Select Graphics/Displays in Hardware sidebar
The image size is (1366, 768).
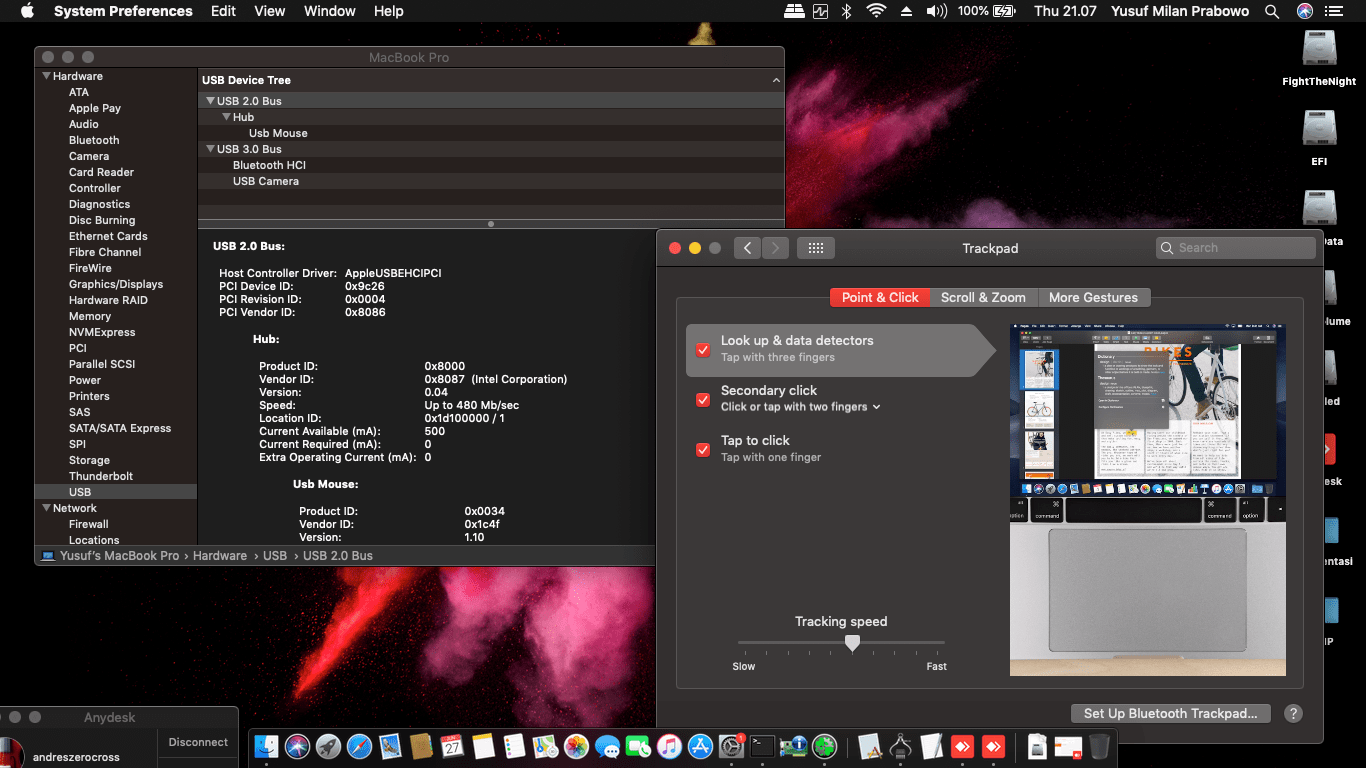[116, 284]
